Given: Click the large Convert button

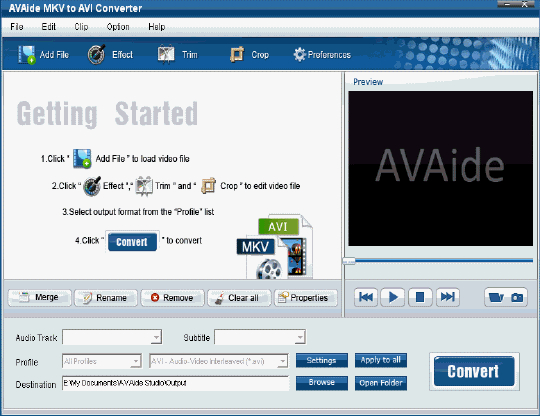Looking at the screenshot, I should (x=474, y=372).
